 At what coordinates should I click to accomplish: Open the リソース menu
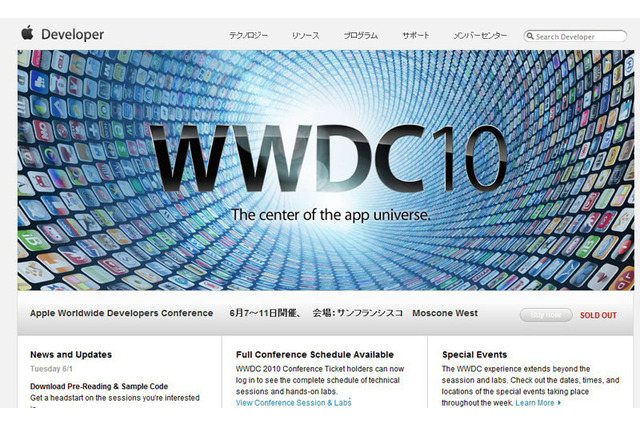click(x=305, y=36)
